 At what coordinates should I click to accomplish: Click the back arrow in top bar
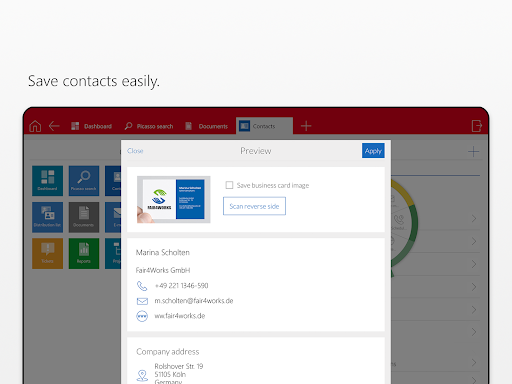coord(54,126)
